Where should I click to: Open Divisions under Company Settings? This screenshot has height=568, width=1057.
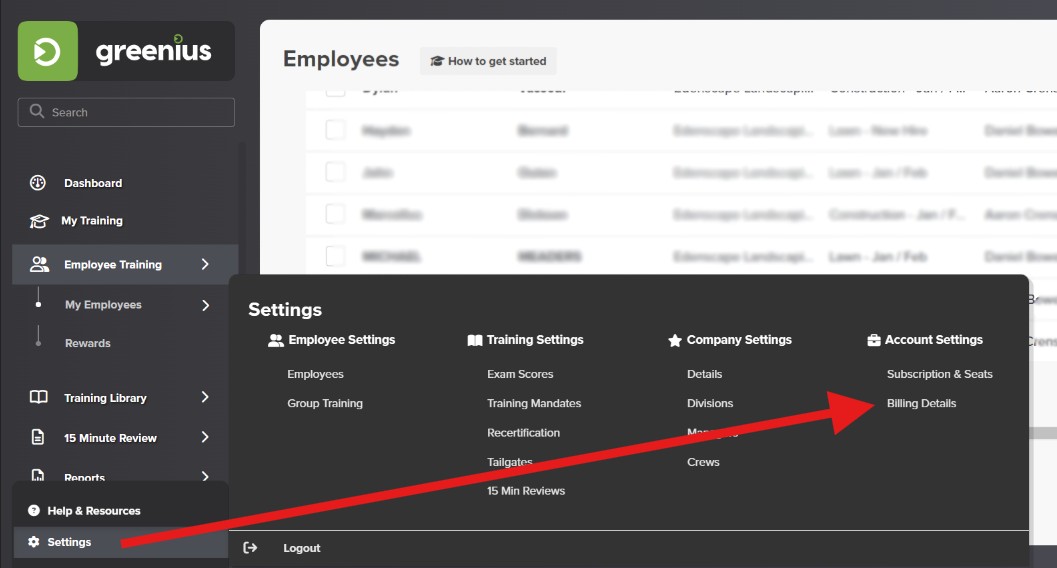click(710, 403)
